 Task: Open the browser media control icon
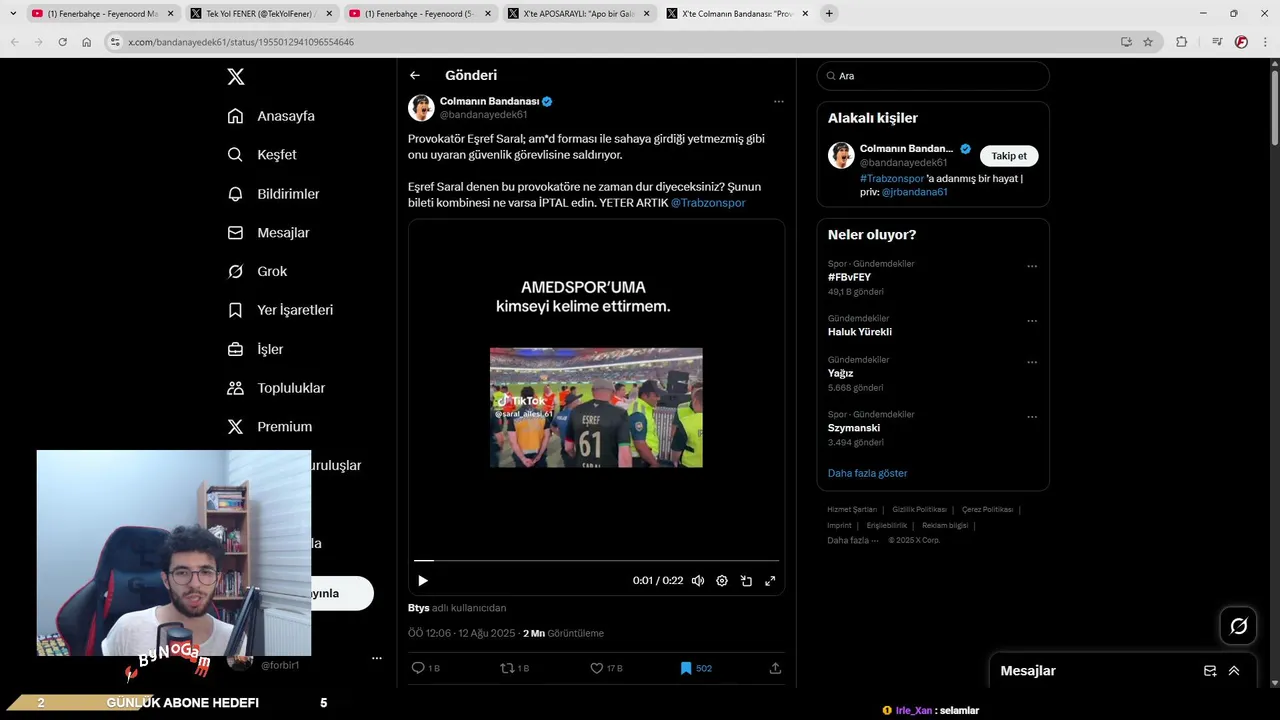pyautogui.click(x=1216, y=42)
